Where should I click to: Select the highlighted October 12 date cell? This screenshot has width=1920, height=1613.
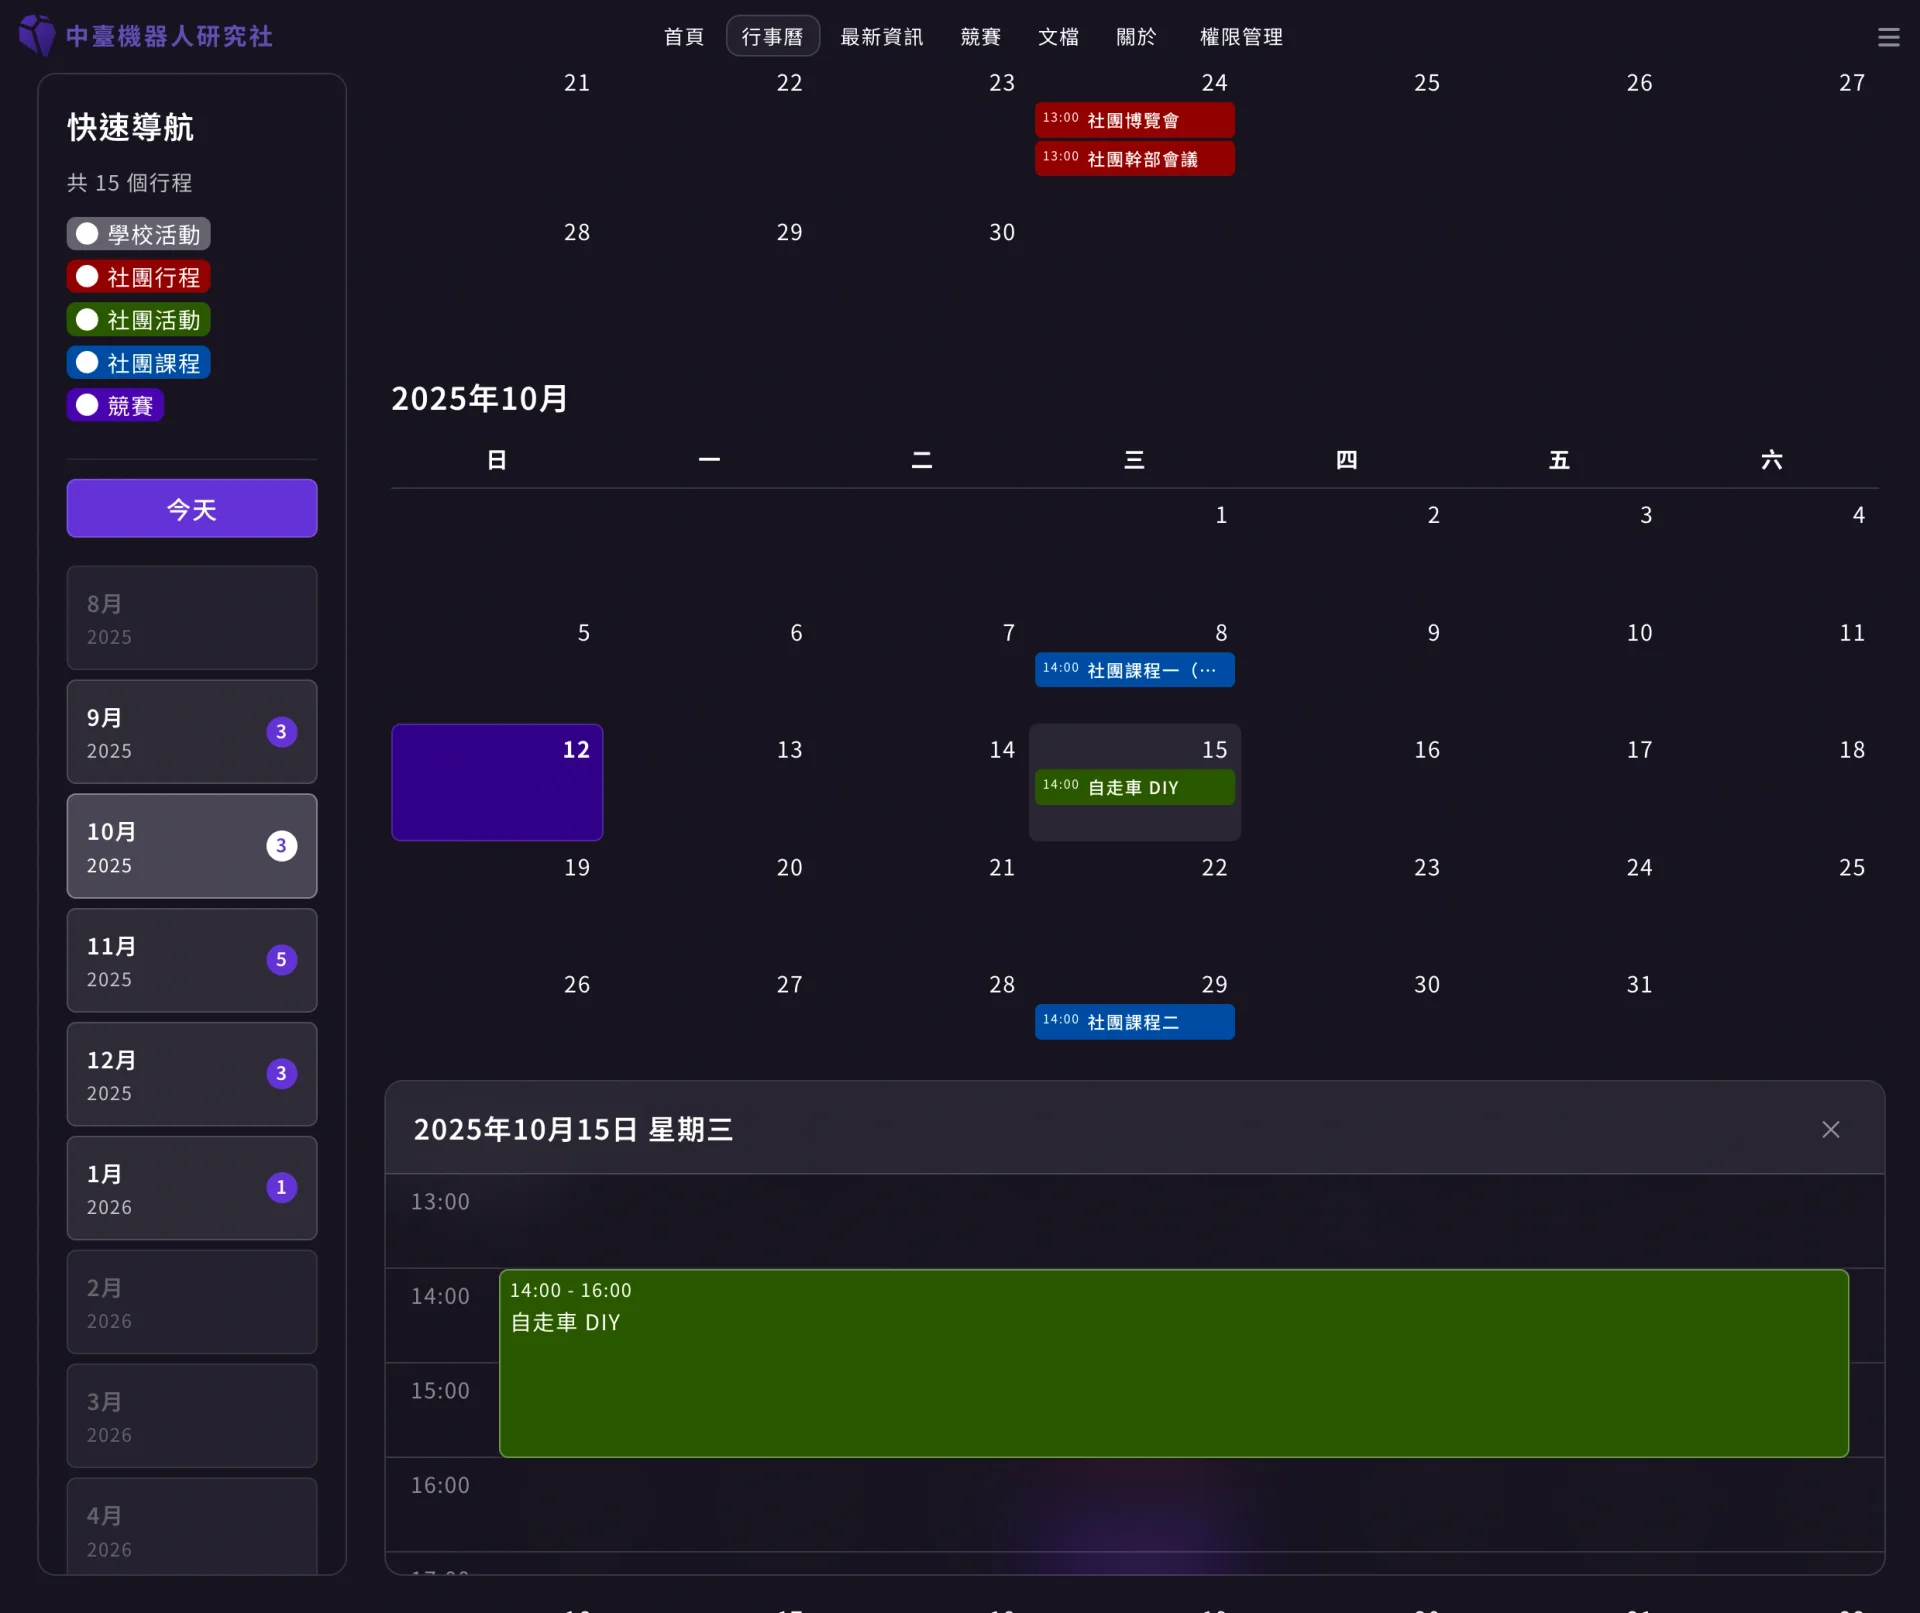[x=497, y=782]
